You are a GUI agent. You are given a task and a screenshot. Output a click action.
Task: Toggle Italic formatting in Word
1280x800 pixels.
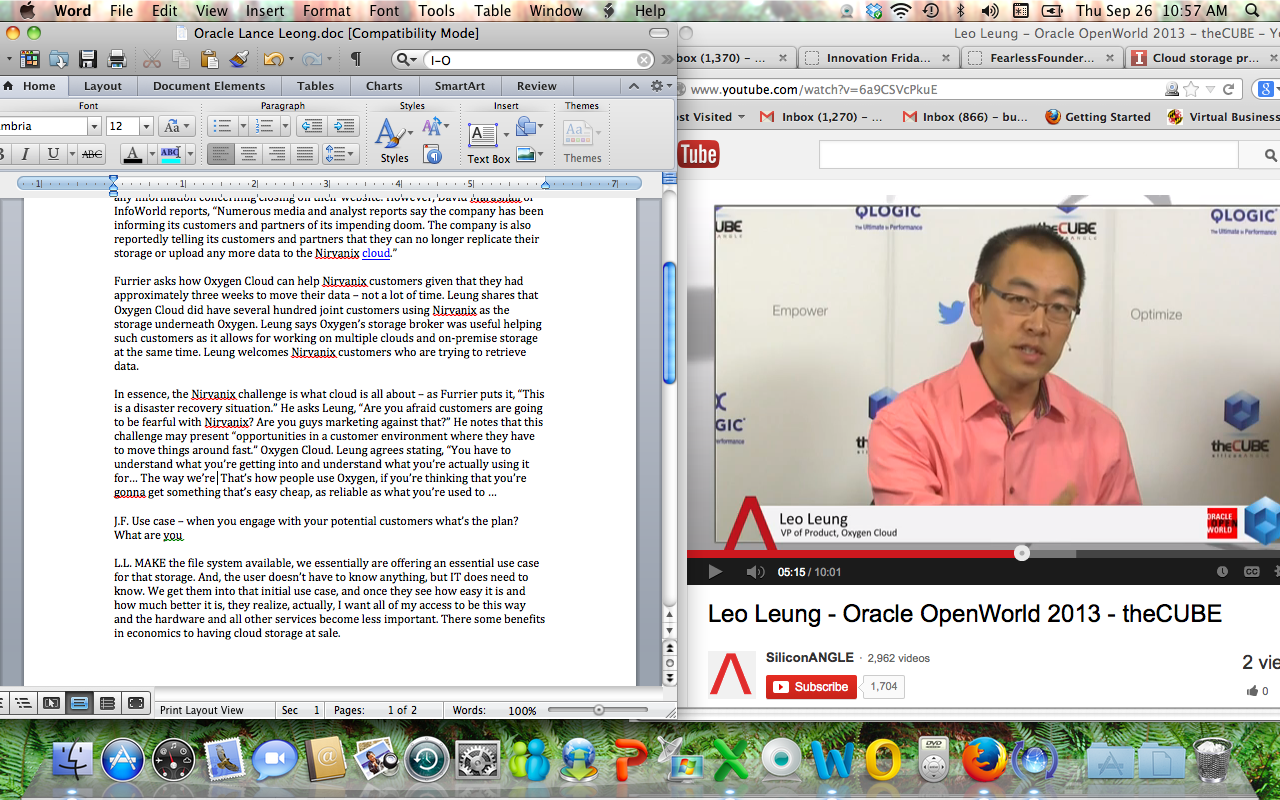(25, 154)
